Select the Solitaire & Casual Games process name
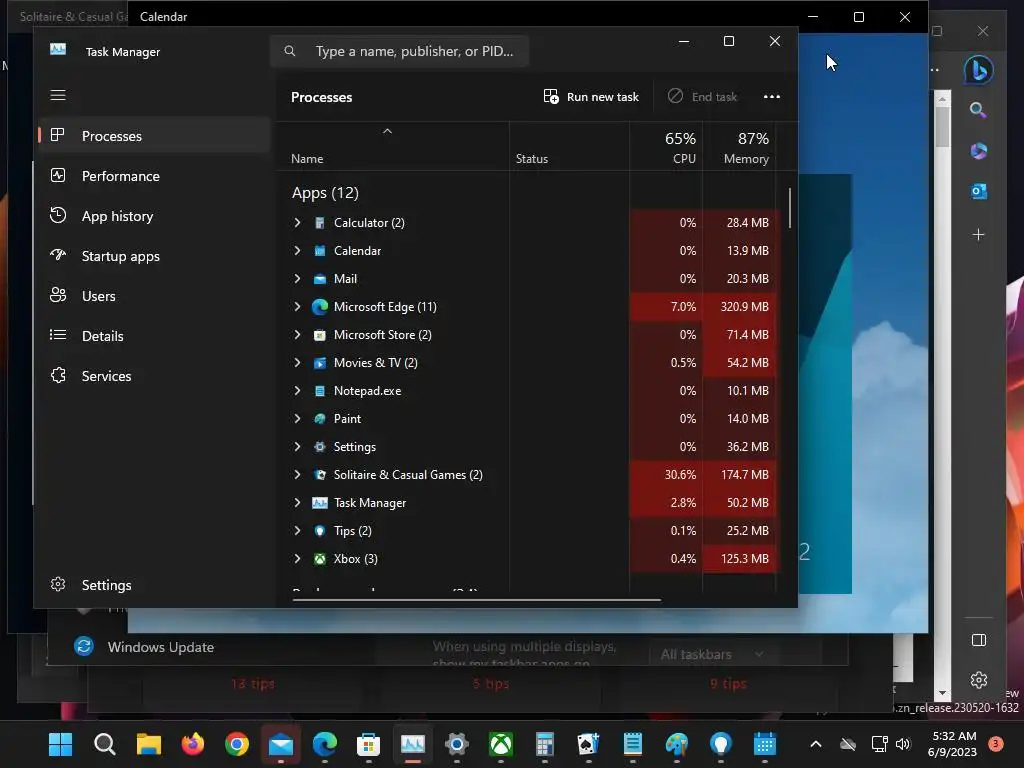 pos(408,475)
